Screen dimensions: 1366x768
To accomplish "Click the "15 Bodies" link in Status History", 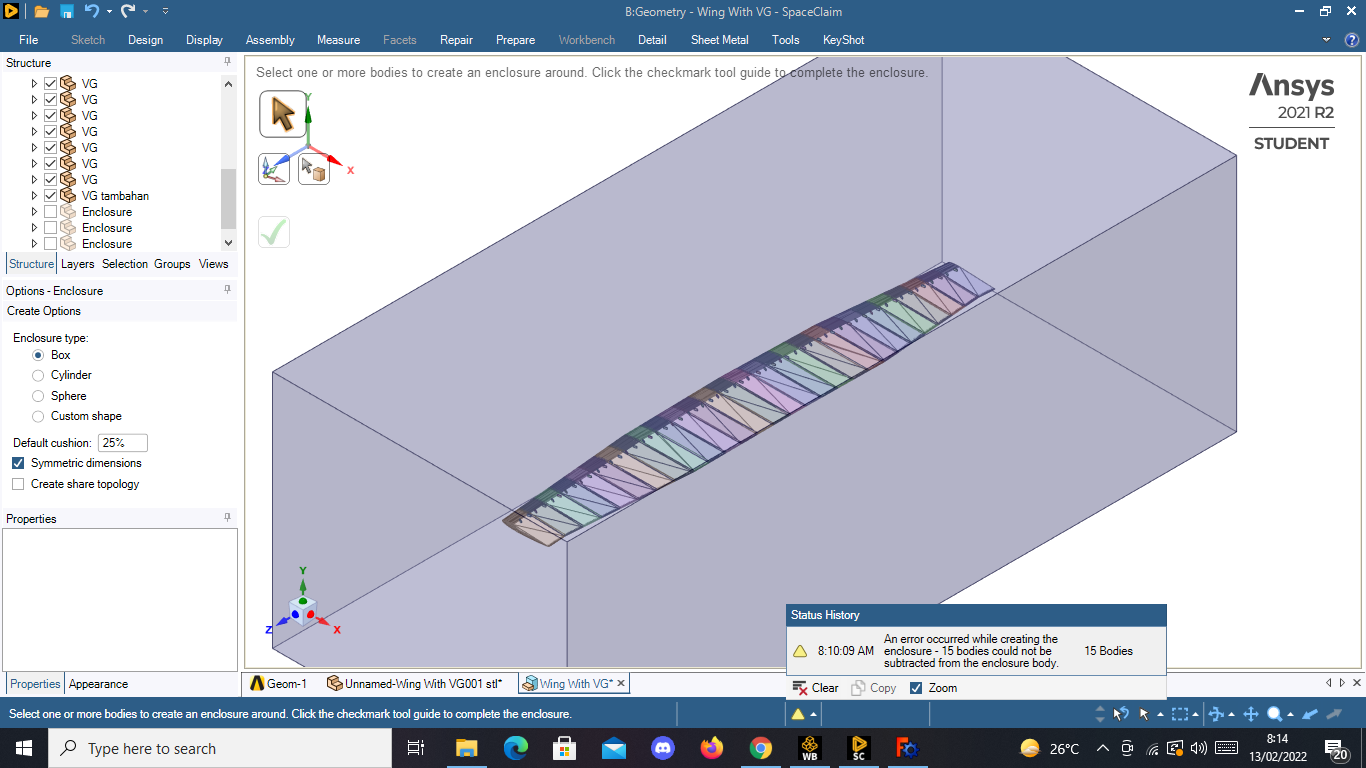I will pyautogui.click(x=1108, y=651).
